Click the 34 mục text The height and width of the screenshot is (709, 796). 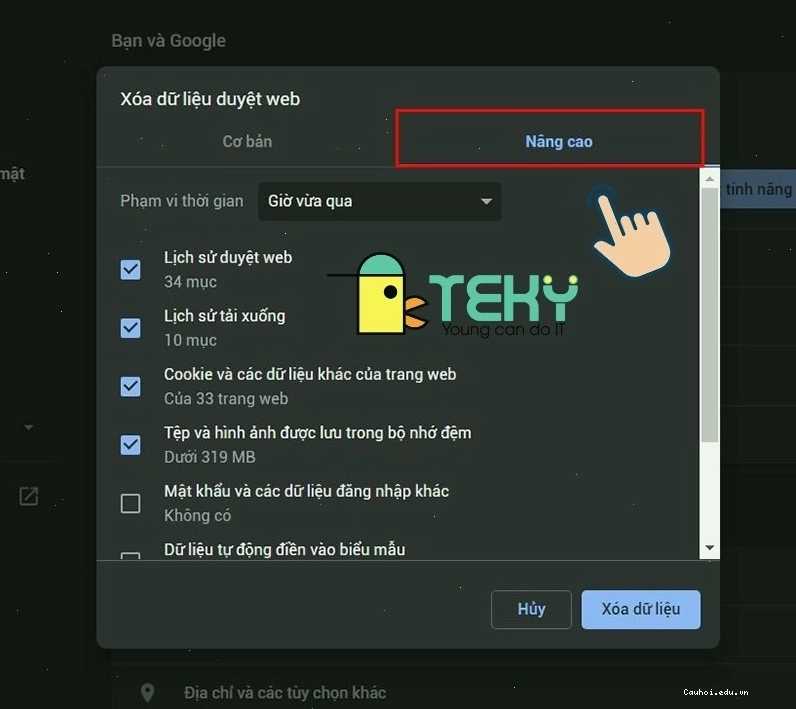(x=190, y=282)
